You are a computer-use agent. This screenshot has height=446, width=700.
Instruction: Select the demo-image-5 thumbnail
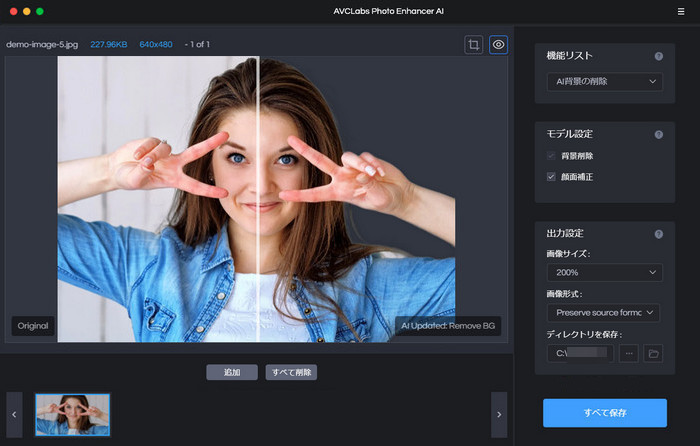pyautogui.click(x=72, y=415)
